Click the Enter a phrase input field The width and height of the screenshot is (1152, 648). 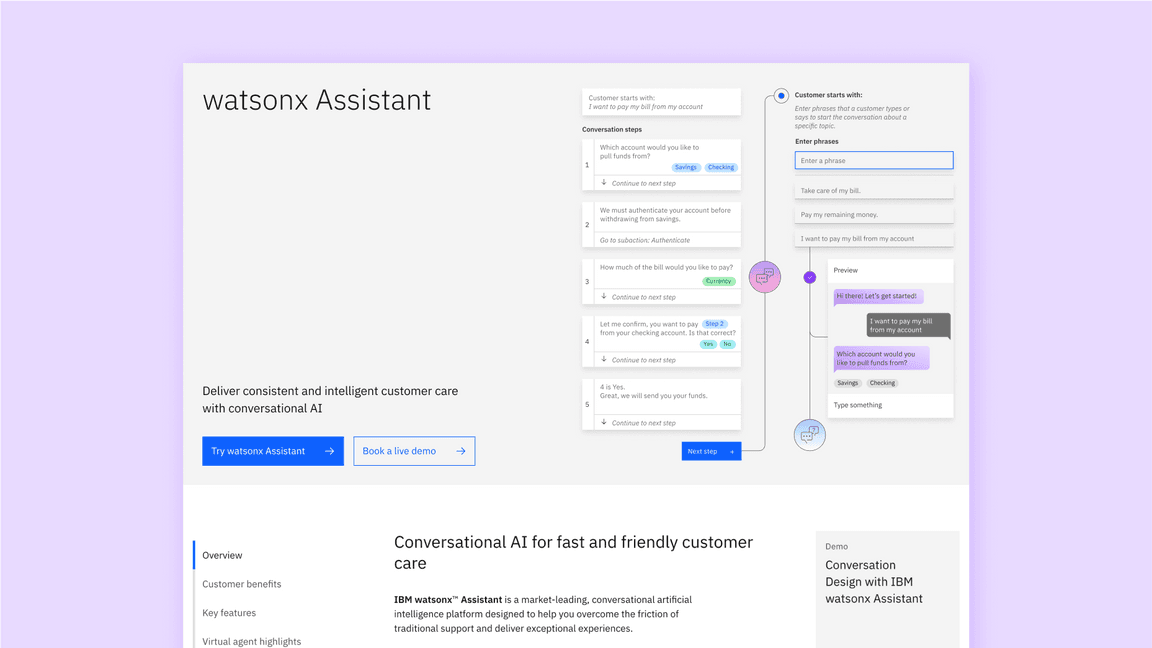pos(873,160)
